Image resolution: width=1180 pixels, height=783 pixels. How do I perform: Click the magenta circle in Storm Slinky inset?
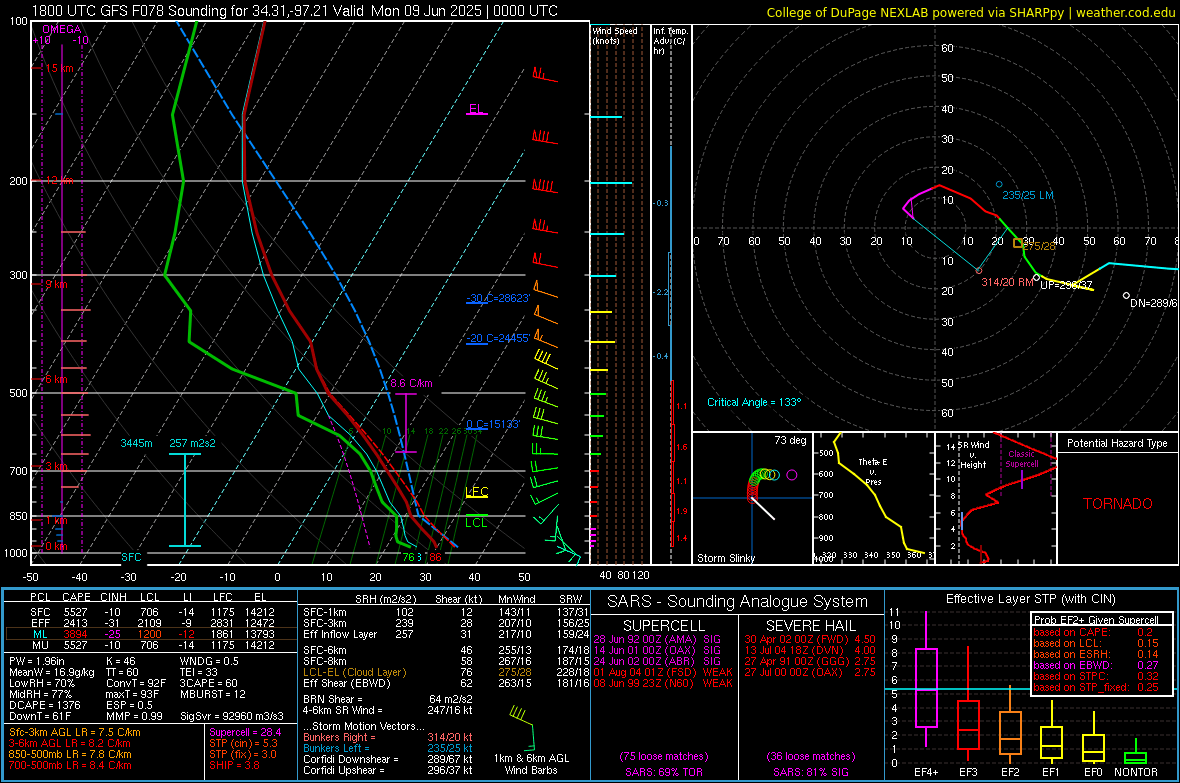[x=792, y=475]
